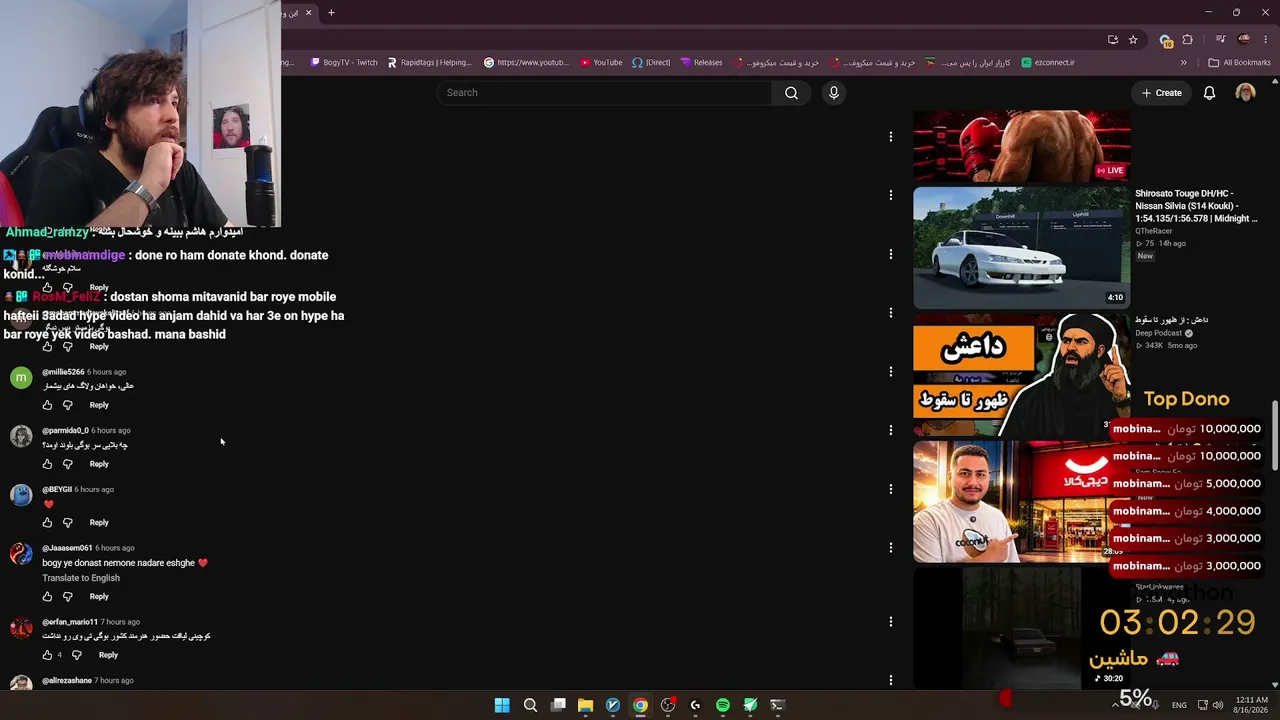Click the YouTube search input field
This screenshot has height=720, width=1280.
pyautogui.click(x=603, y=93)
